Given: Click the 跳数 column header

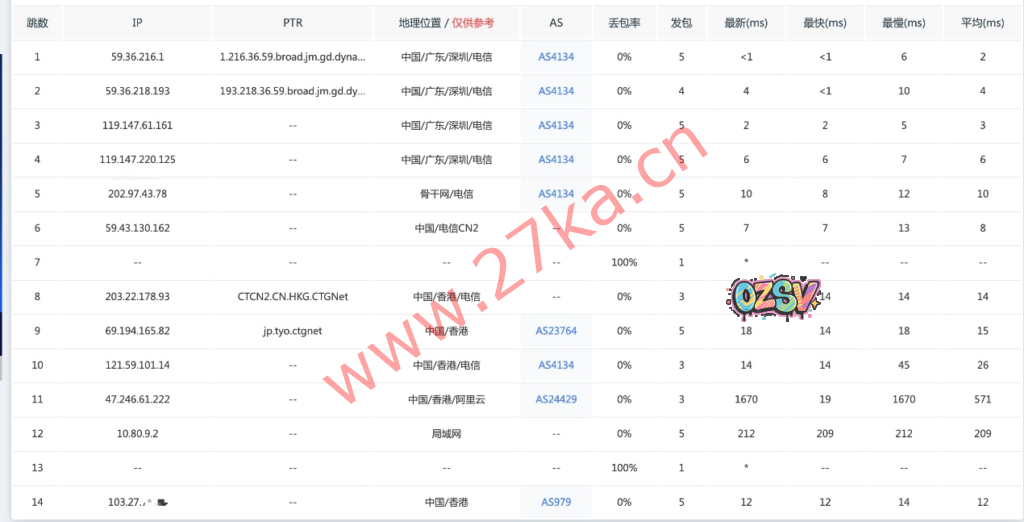Looking at the screenshot, I should coord(37,23).
